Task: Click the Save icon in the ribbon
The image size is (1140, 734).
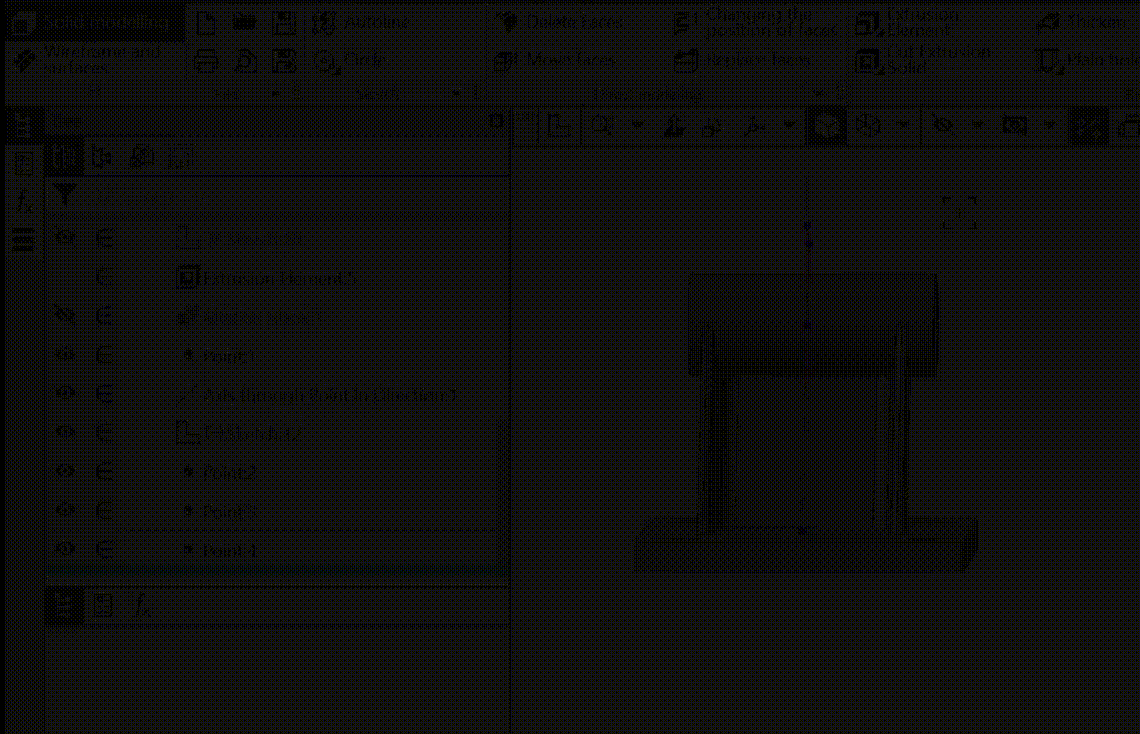Action: (x=284, y=23)
